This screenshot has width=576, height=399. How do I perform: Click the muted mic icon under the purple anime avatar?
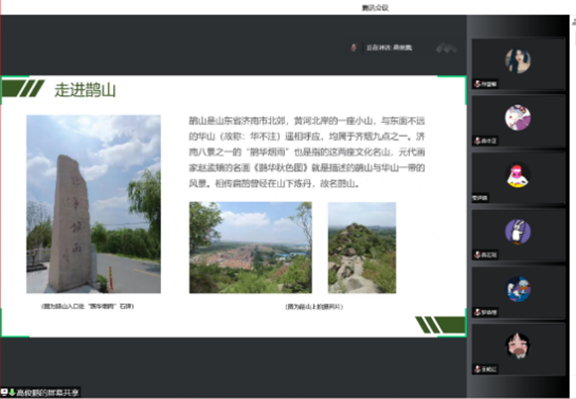(477, 141)
